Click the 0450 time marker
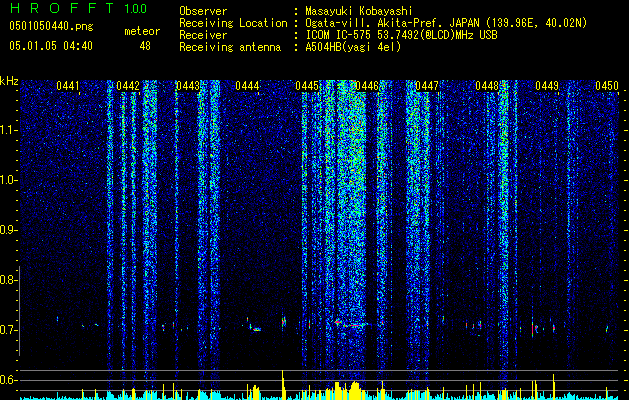This screenshot has height=400, width=629. 607,86
